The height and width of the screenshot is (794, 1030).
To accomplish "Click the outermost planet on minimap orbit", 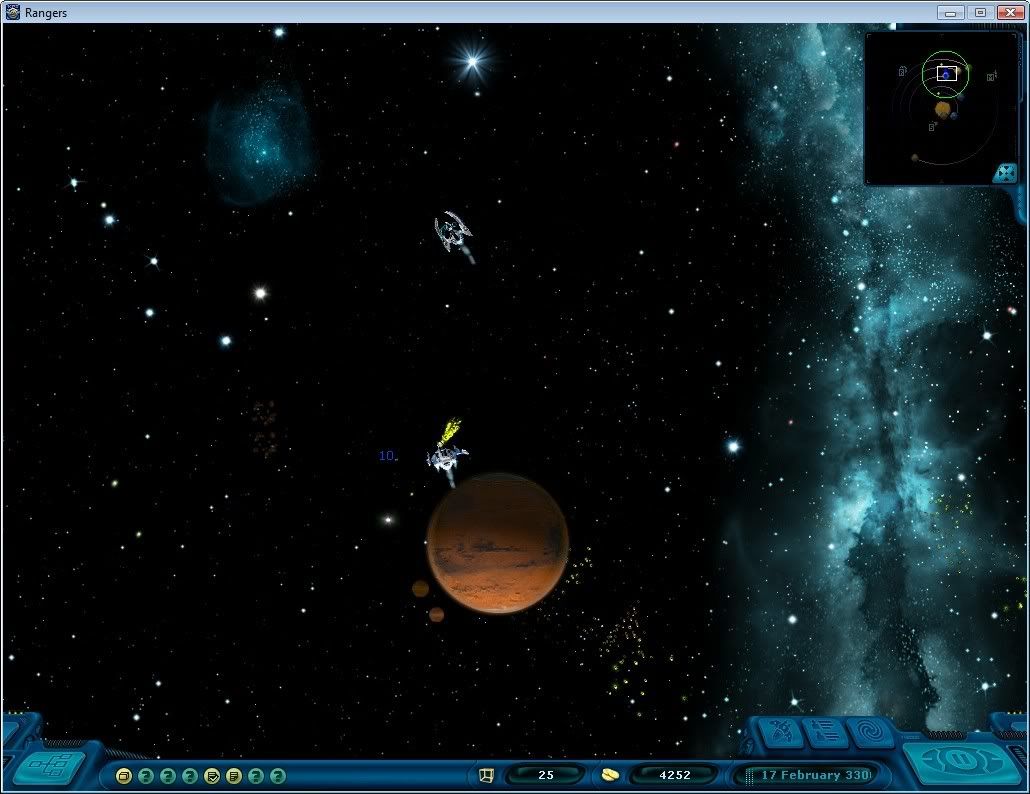I will (x=914, y=158).
